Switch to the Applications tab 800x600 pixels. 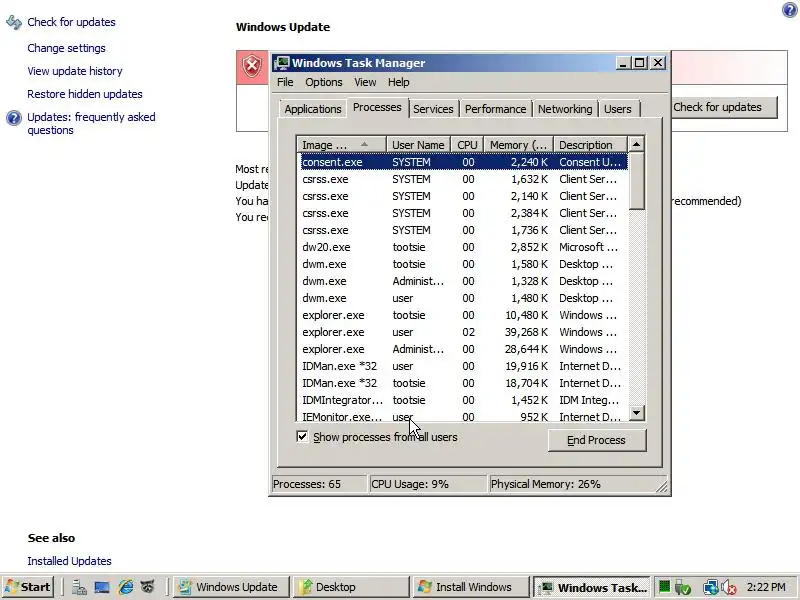[x=313, y=109]
